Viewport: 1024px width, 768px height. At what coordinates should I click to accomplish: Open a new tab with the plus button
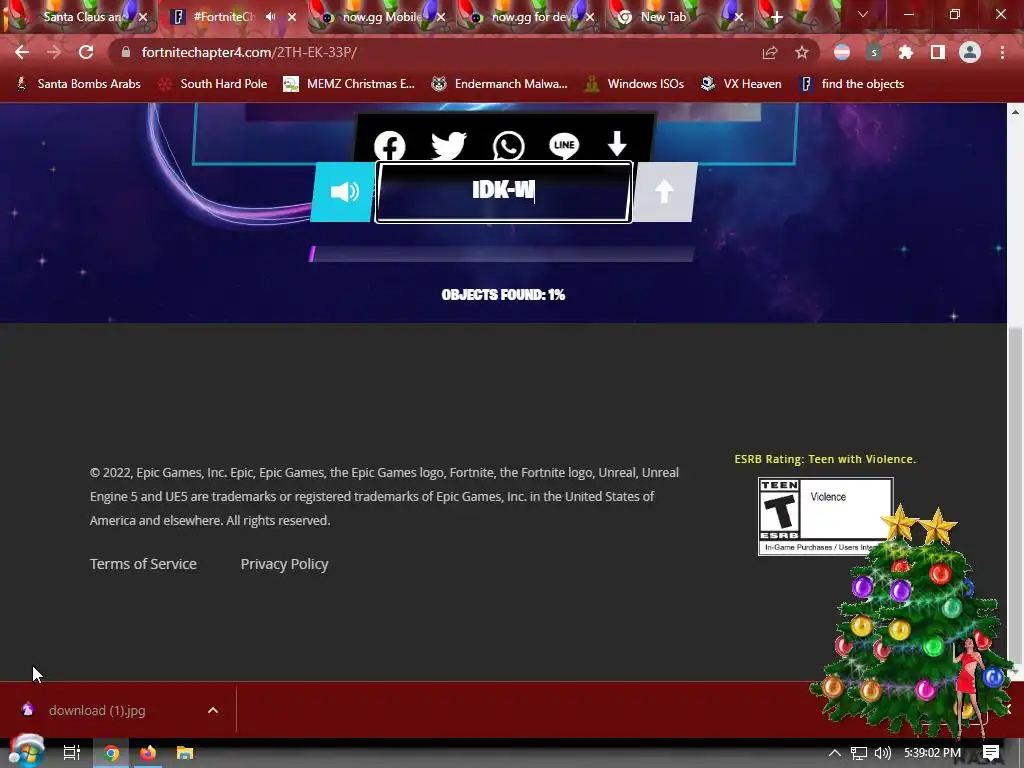tap(776, 18)
